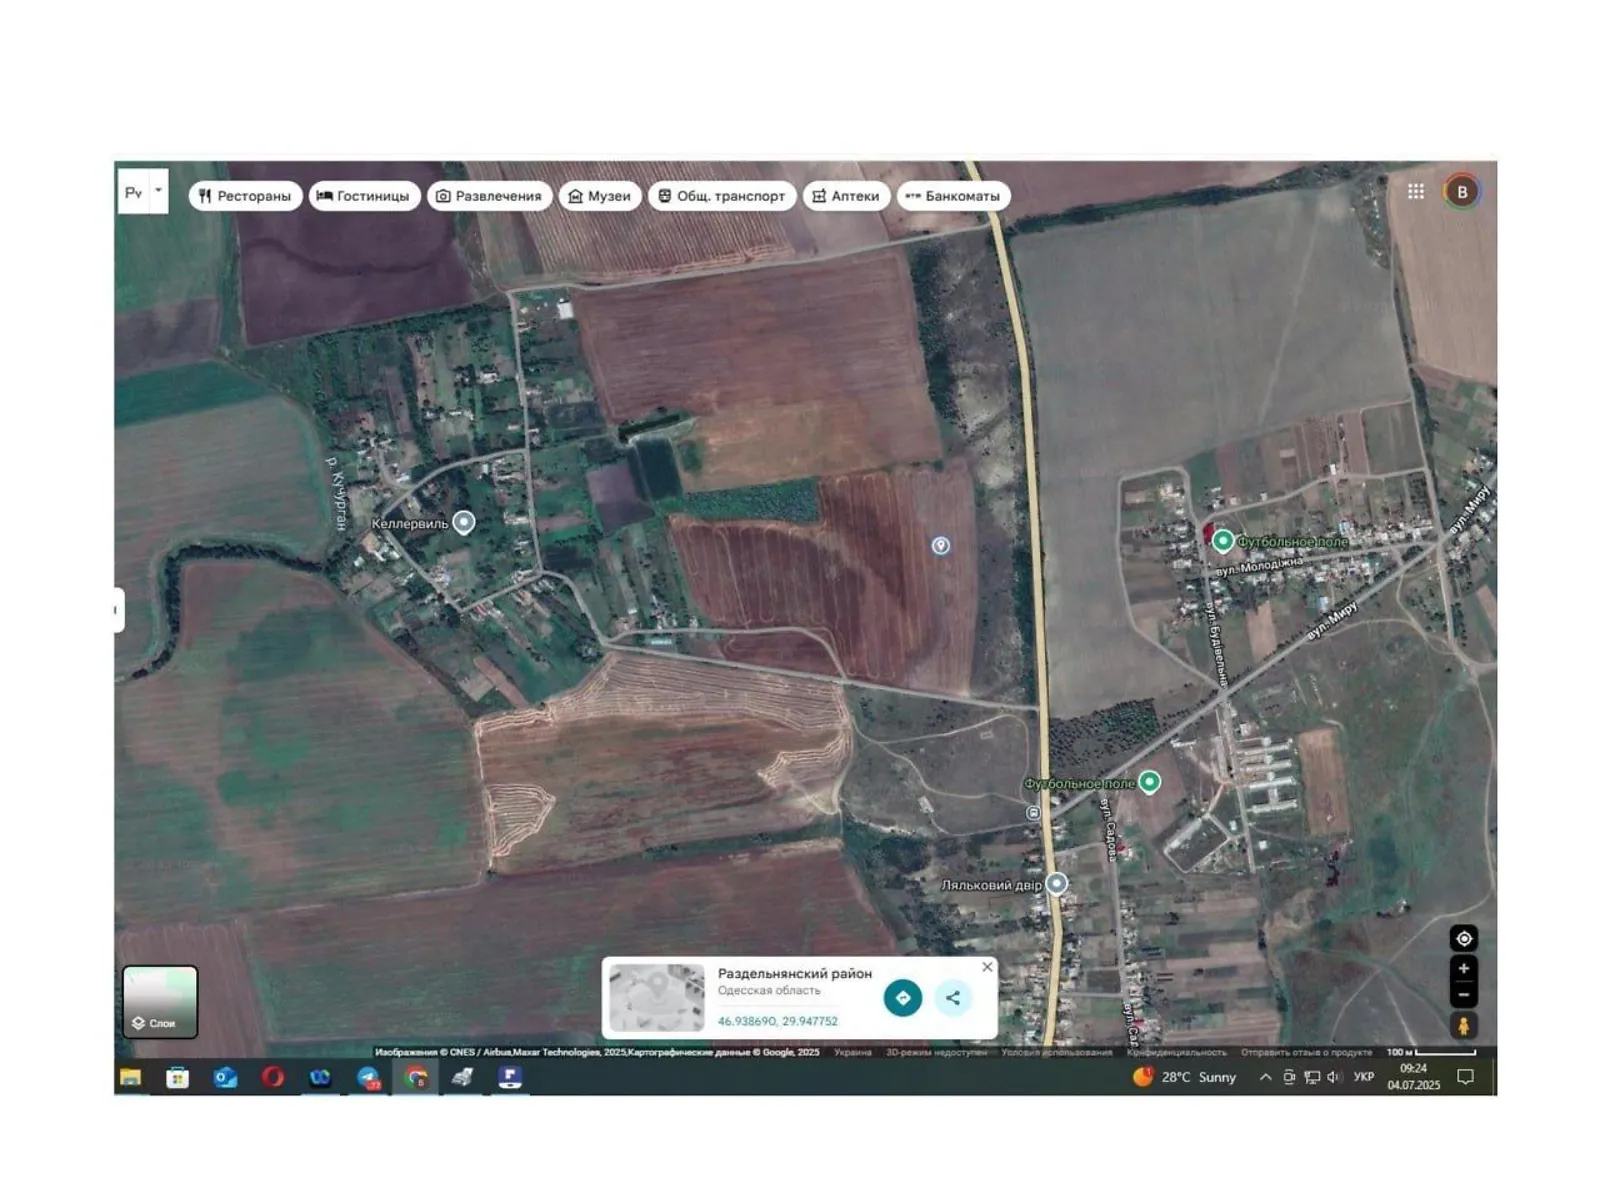The image size is (1600, 1200).
Task: Toggle the Слои layers map view
Action: coord(160,1002)
